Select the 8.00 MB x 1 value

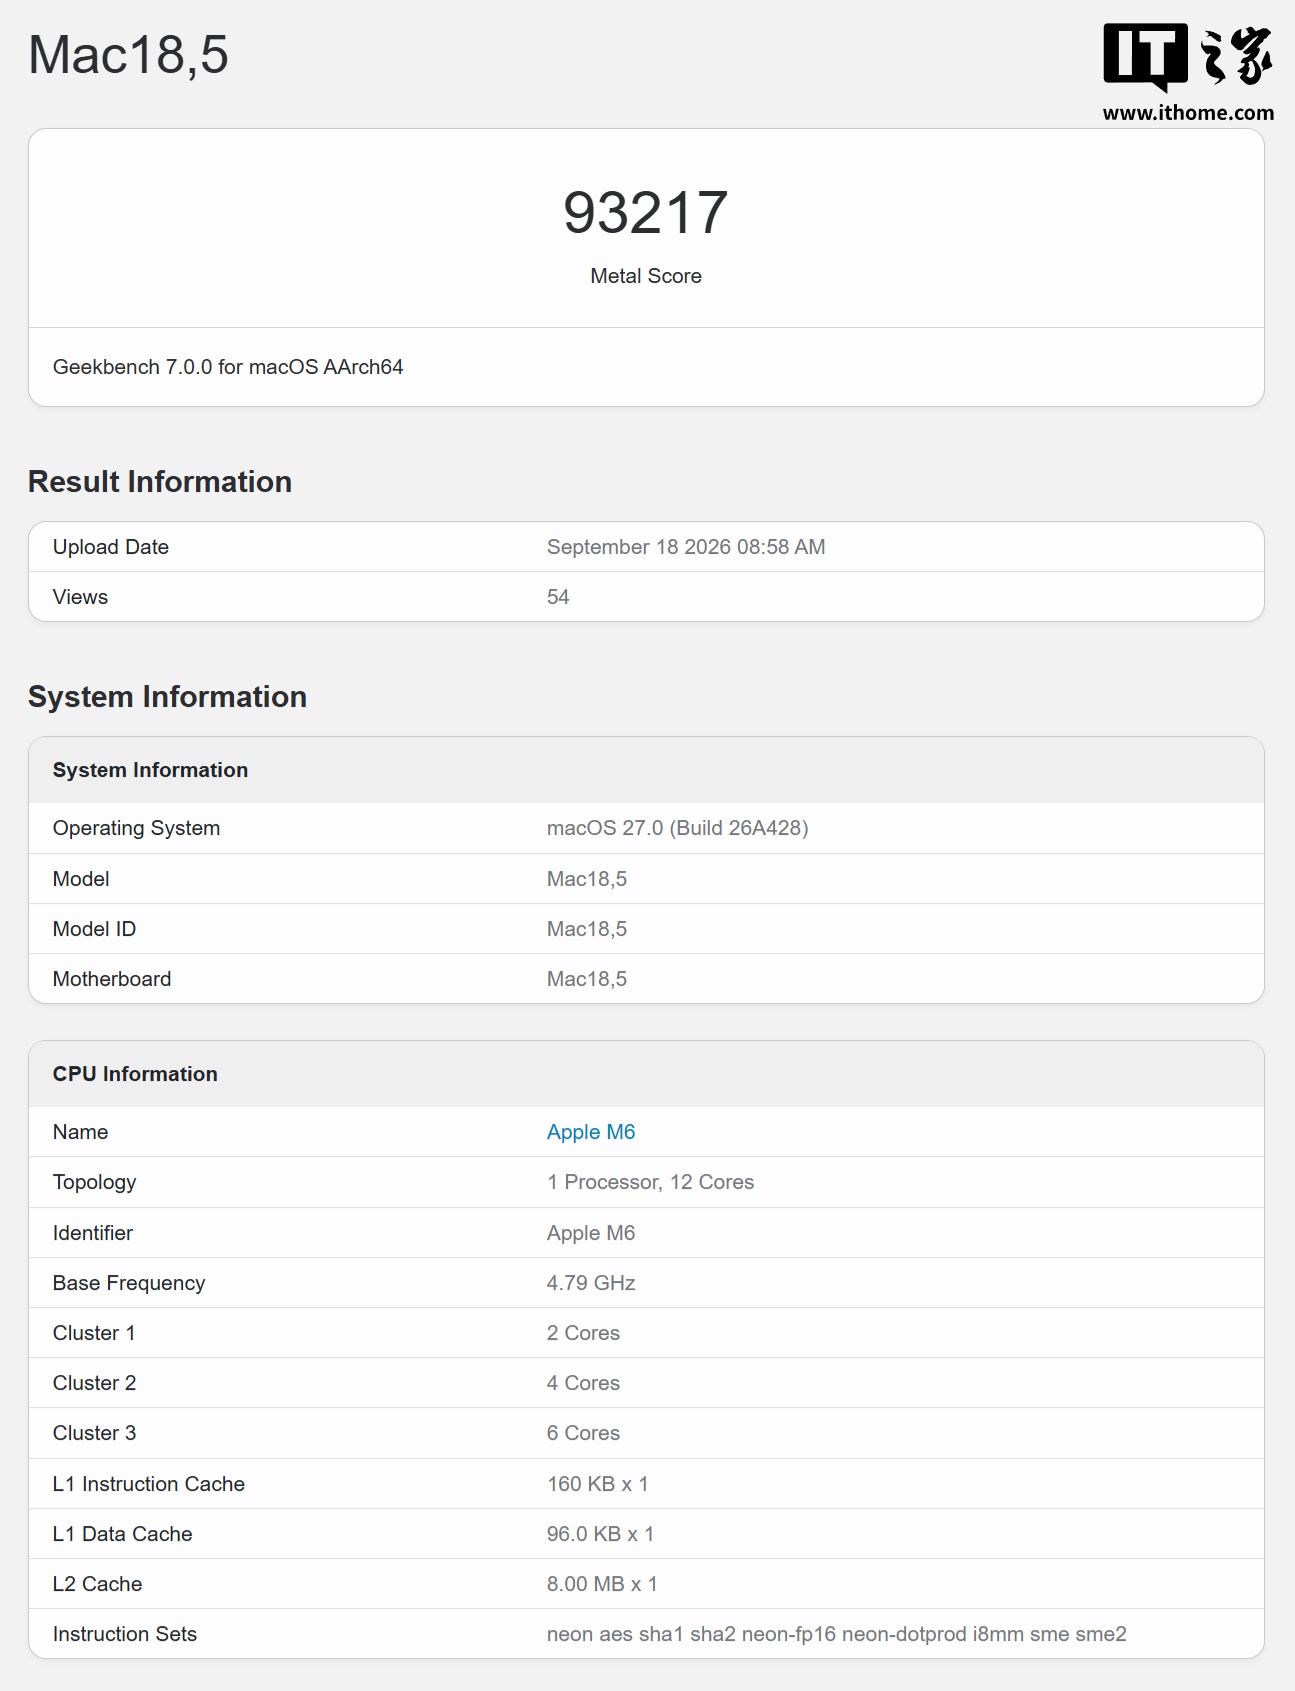pos(602,1584)
